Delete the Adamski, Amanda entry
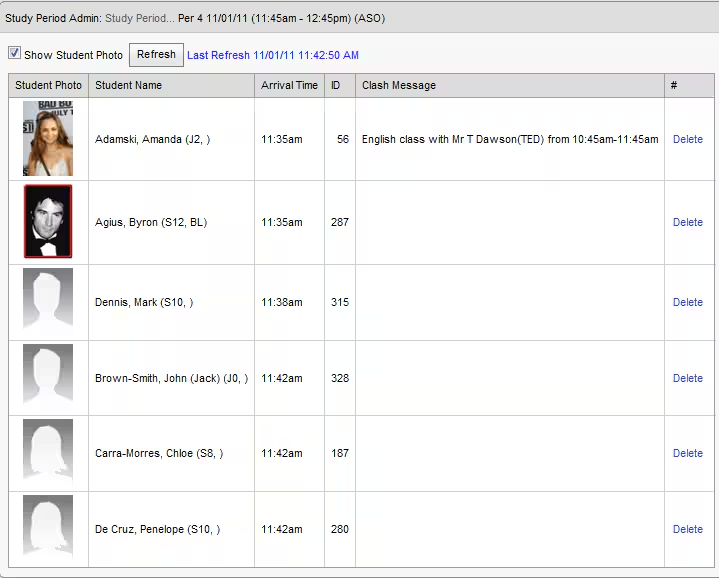 [687, 139]
